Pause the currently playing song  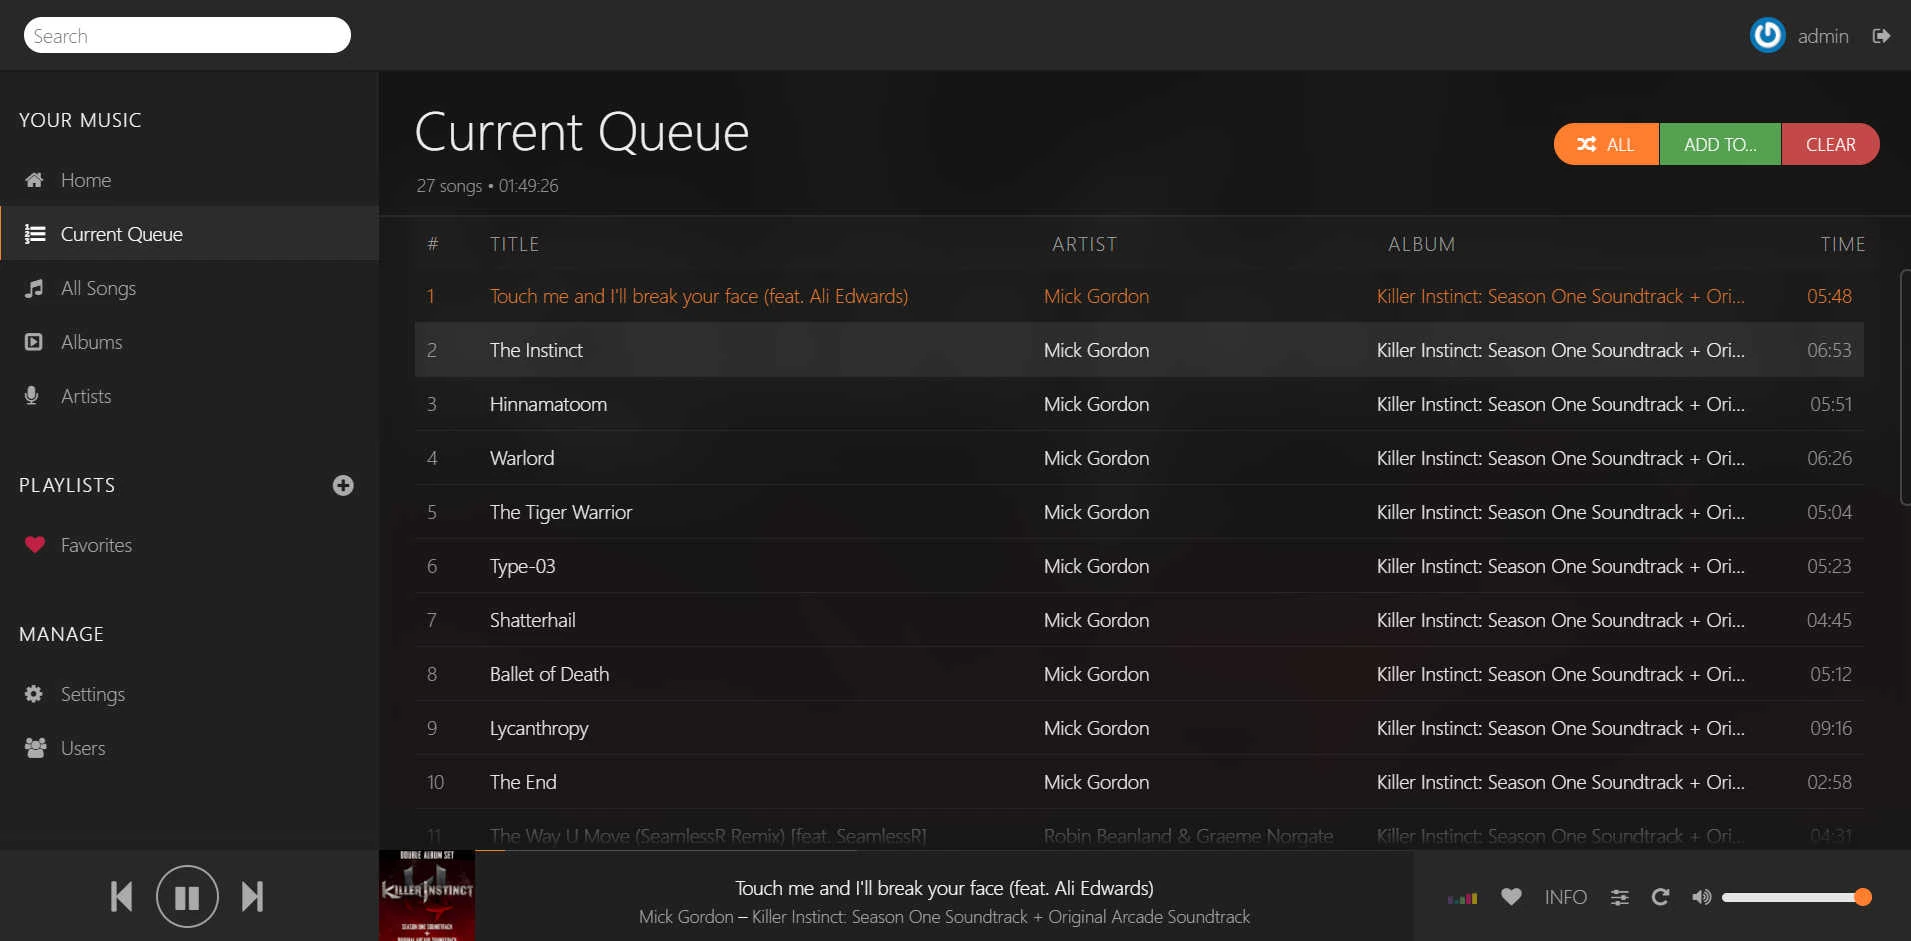click(x=187, y=897)
